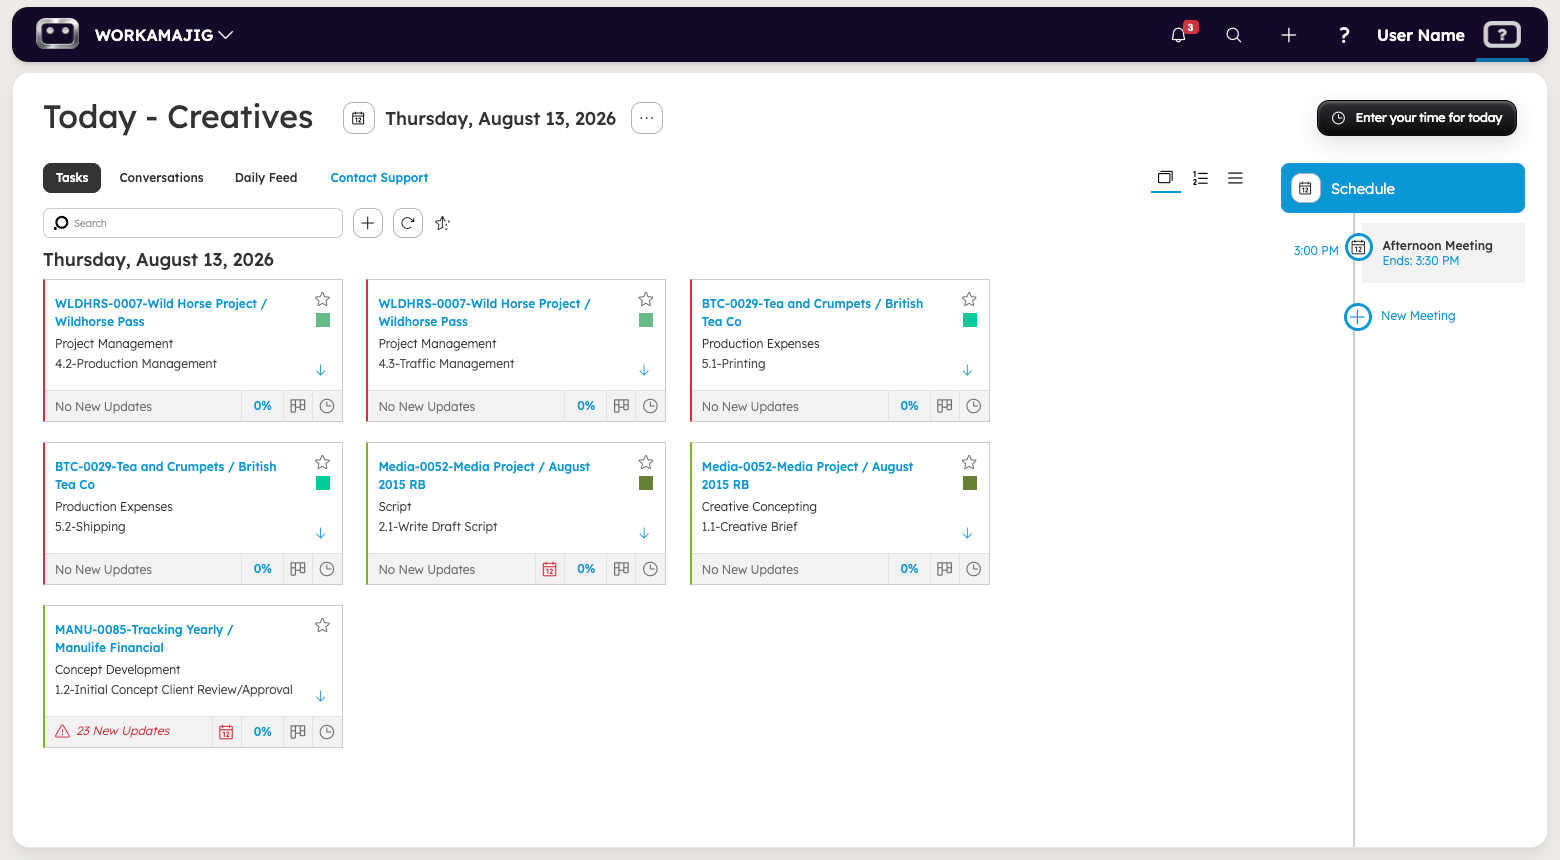Star the MANU-0085 Tracking Yearly task
Screen dimensions: 1560x860
coord(322,625)
